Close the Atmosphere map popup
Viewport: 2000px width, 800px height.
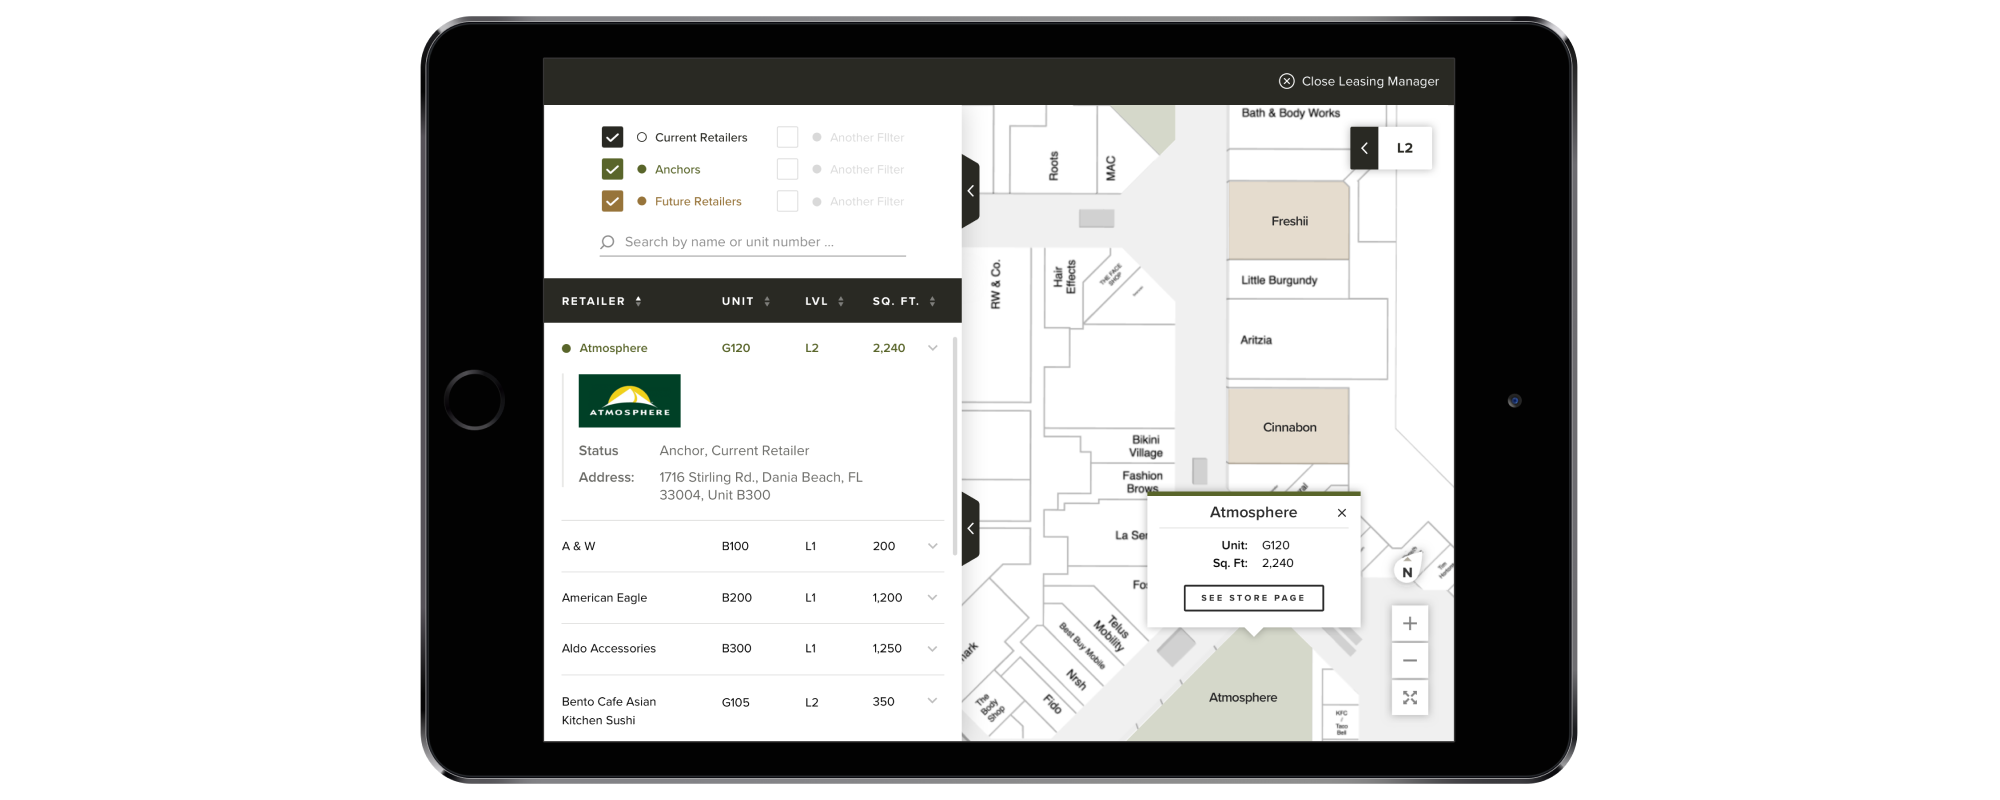pos(1342,513)
